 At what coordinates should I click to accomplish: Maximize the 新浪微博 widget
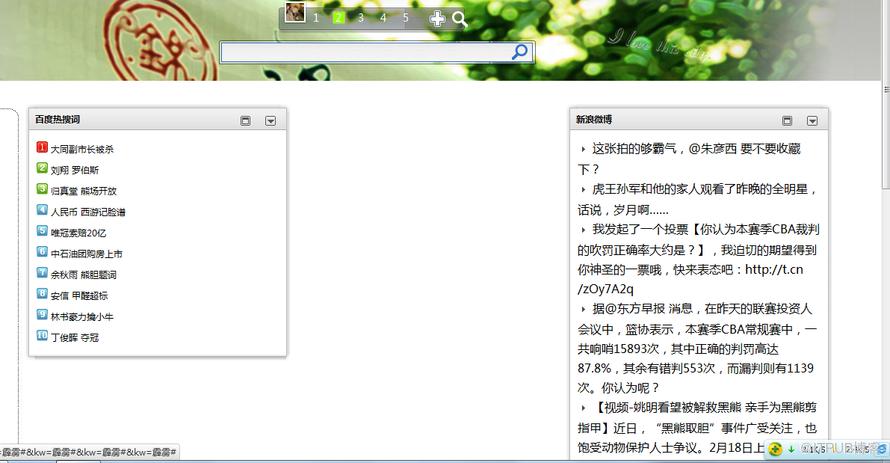pyautogui.click(x=787, y=120)
